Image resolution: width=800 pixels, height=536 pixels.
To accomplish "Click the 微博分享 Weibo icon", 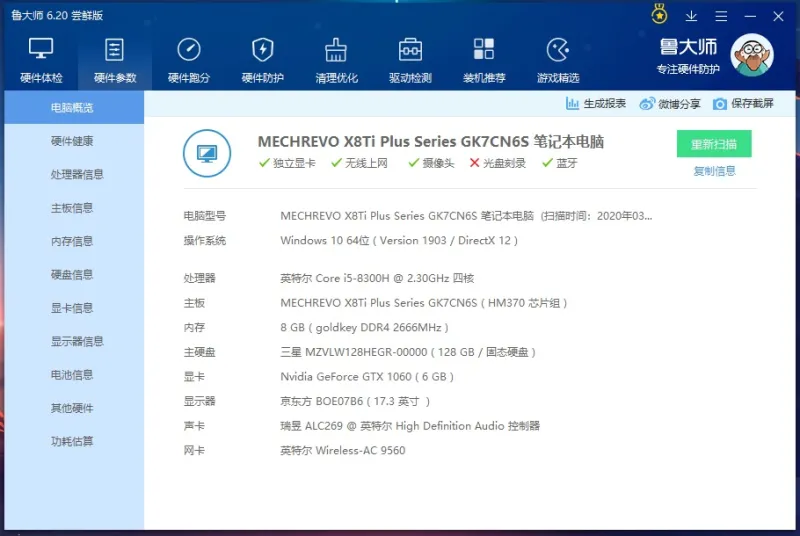I will click(x=647, y=104).
